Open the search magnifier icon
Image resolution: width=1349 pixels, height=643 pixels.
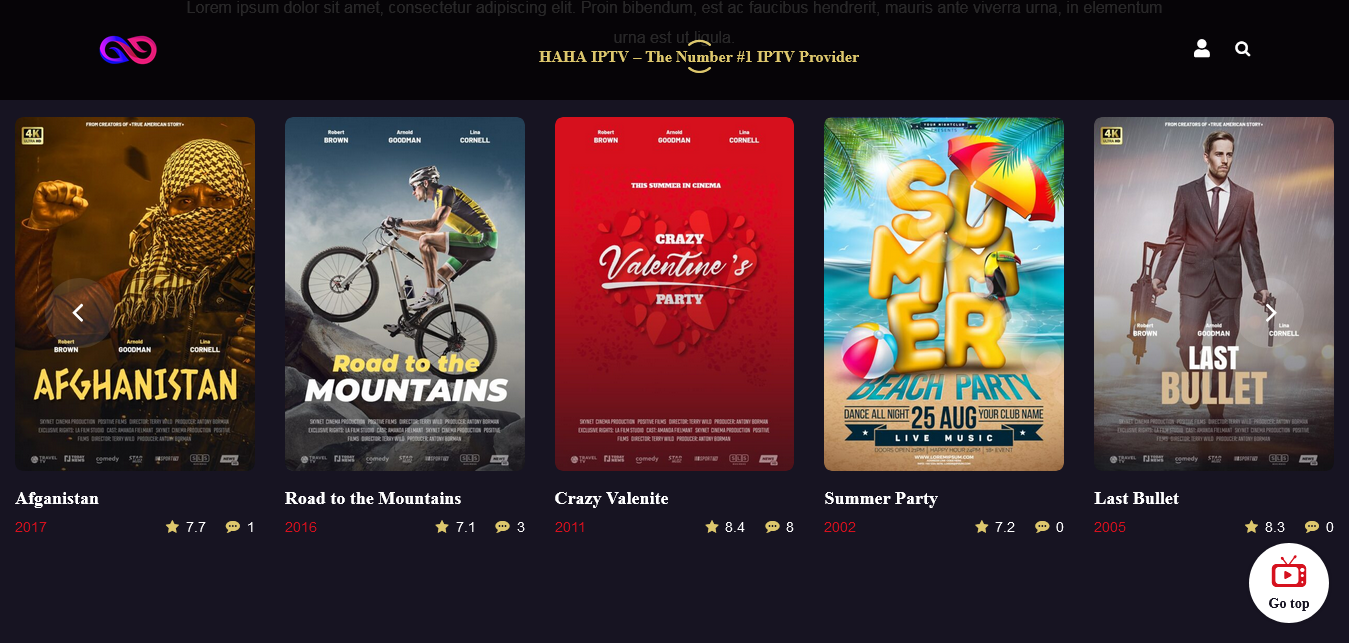tap(1242, 49)
